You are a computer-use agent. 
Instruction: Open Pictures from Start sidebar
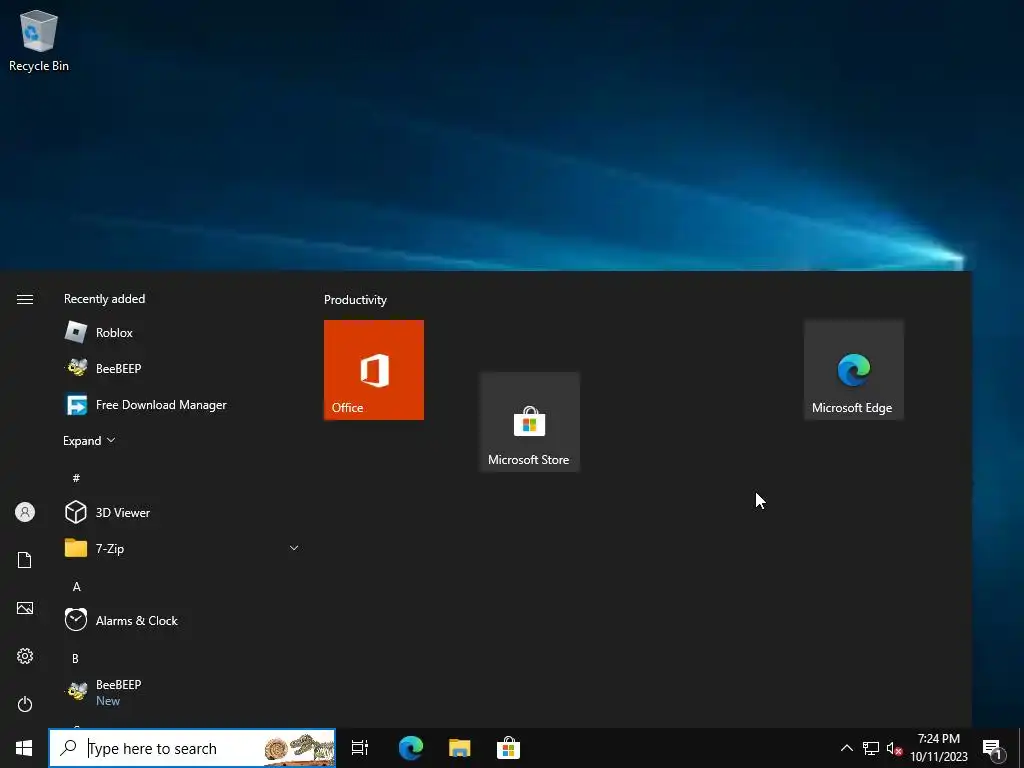[x=25, y=608]
